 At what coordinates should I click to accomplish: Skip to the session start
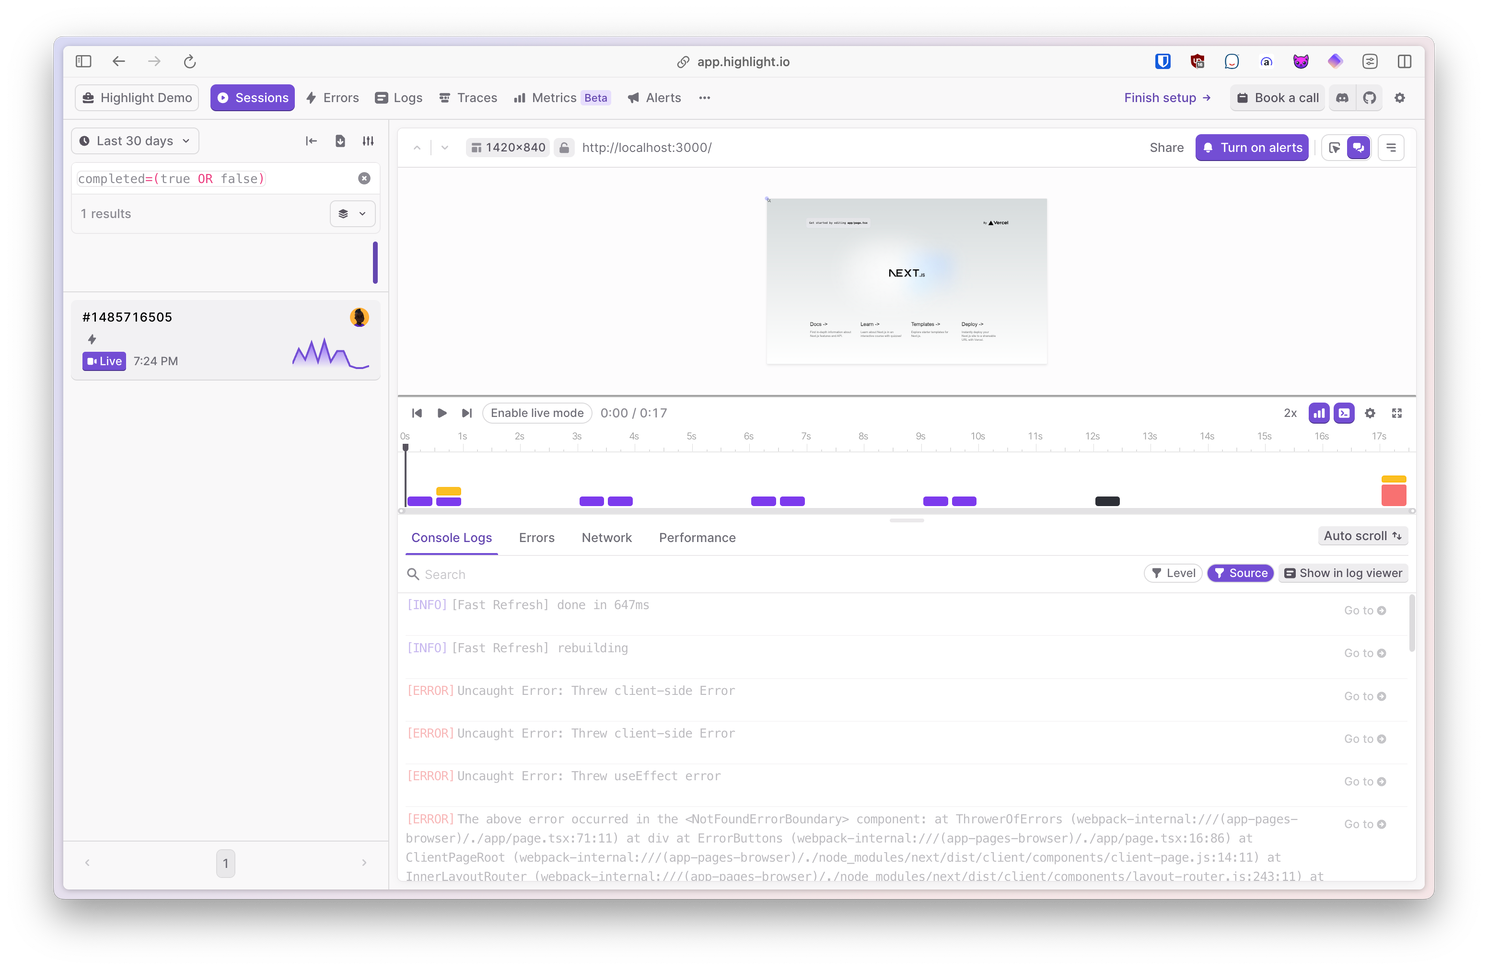pos(417,413)
